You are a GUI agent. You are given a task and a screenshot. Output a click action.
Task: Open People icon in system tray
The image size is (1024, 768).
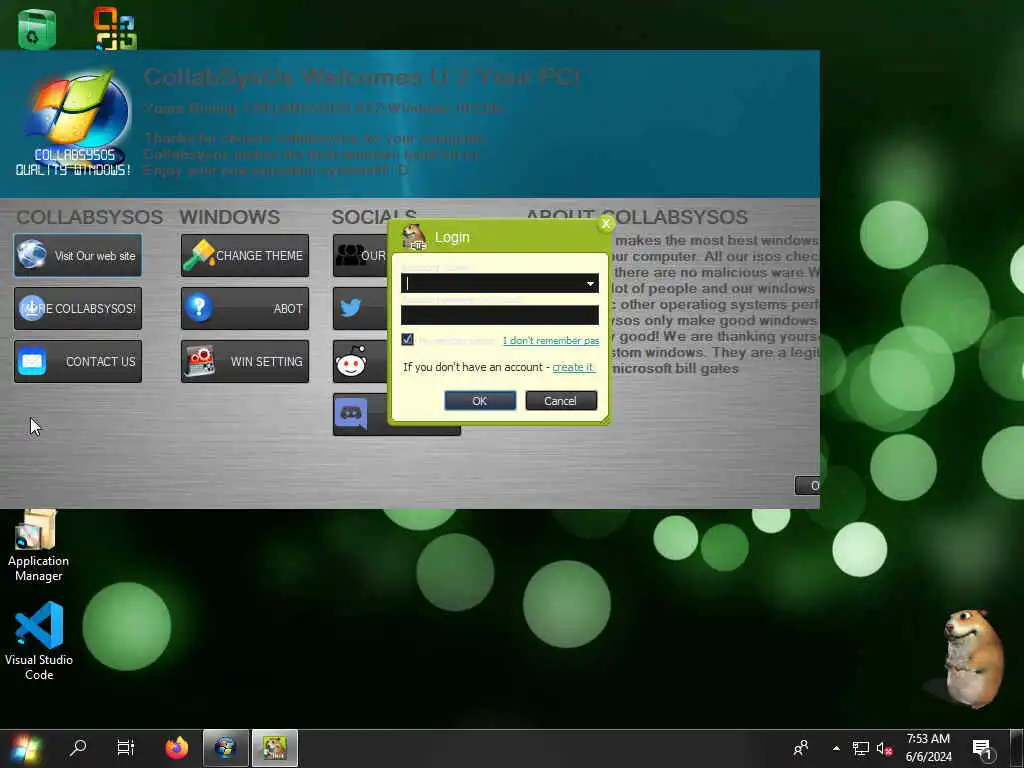click(x=801, y=748)
